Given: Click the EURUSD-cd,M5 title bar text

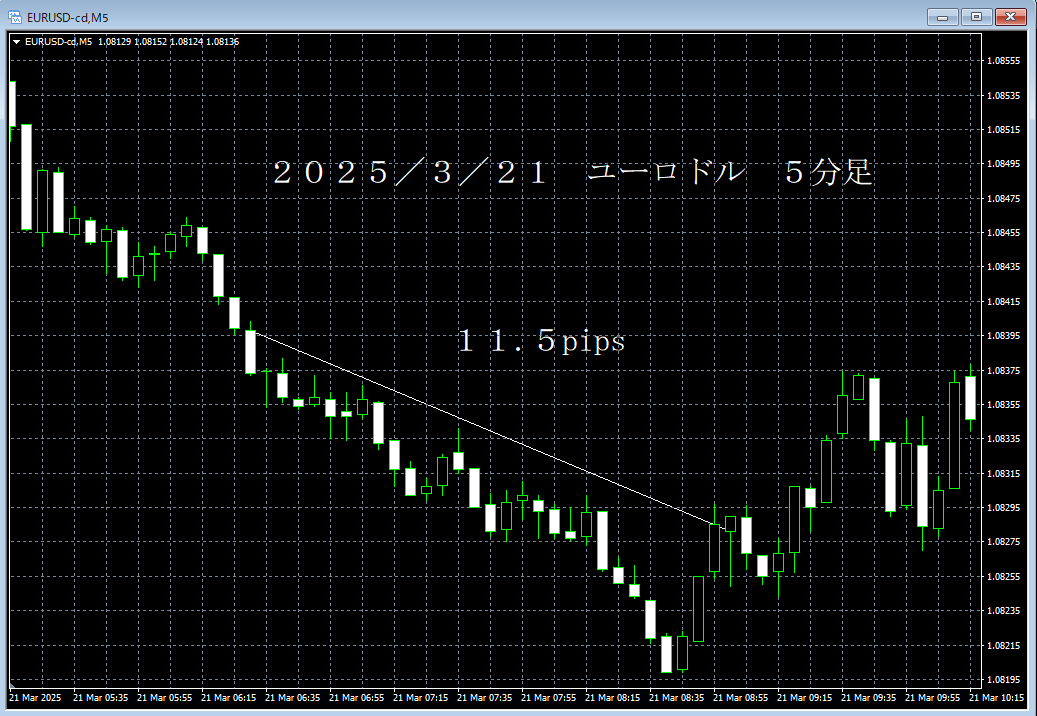Looking at the screenshot, I should click(x=67, y=18).
